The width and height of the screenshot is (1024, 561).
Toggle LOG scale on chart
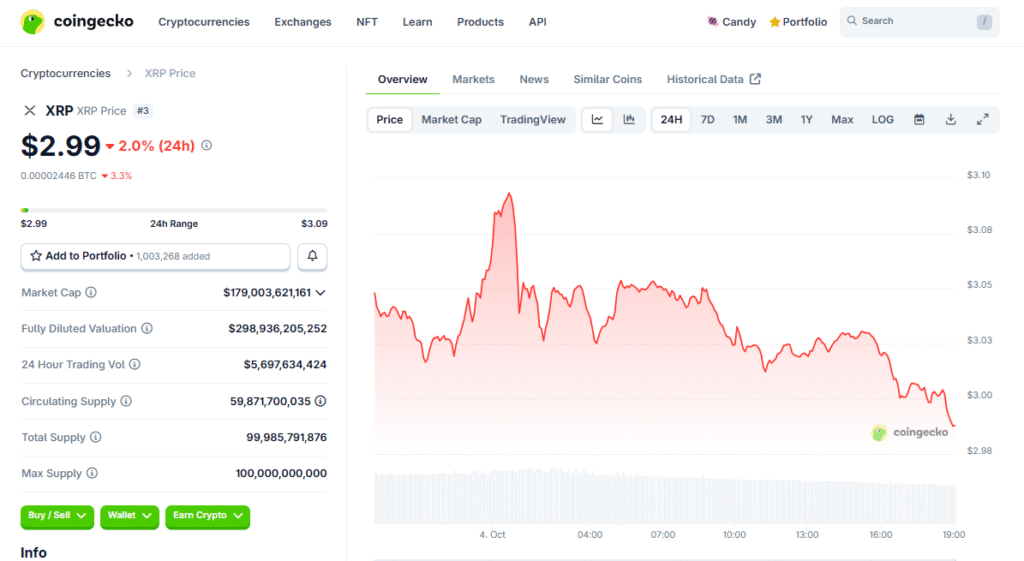(x=882, y=120)
